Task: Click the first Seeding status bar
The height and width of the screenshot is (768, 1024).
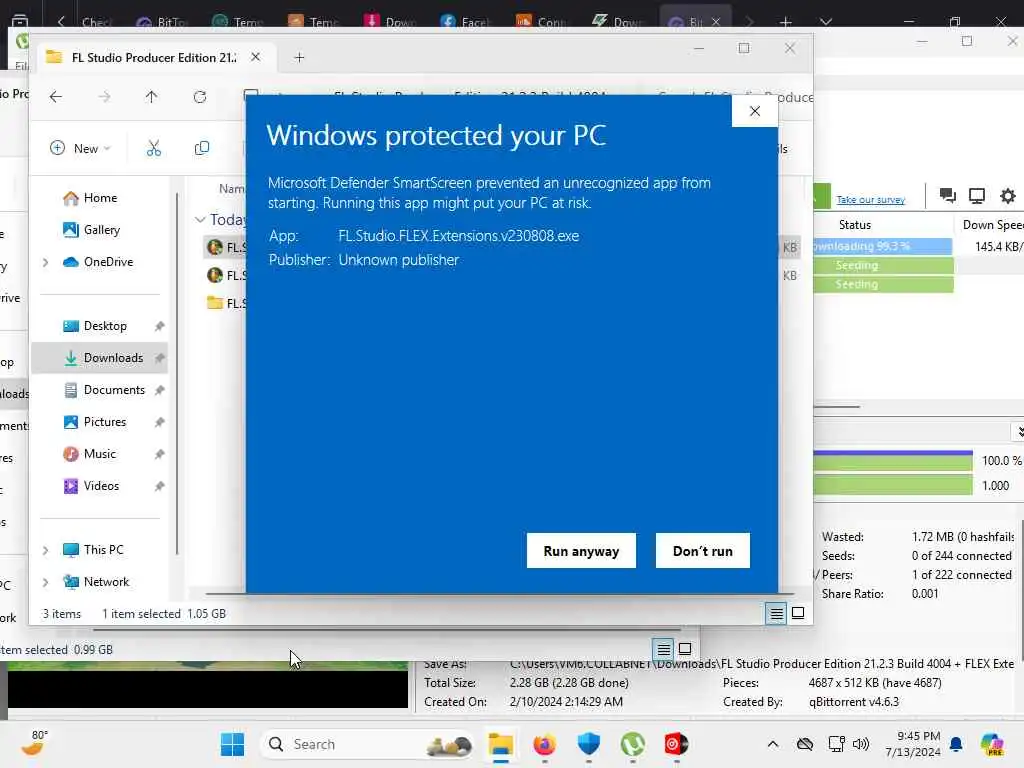Action: pyautogui.click(x=883, y=265)
